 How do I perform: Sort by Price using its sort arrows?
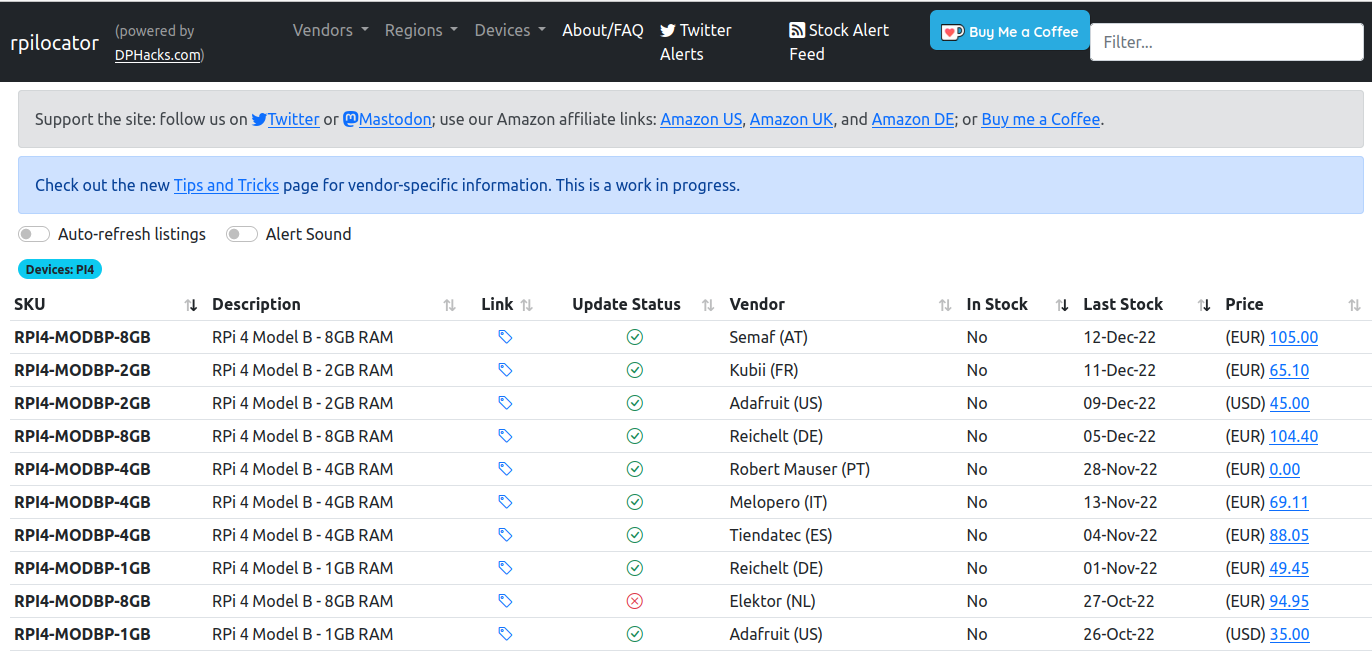coord(1354,305)
